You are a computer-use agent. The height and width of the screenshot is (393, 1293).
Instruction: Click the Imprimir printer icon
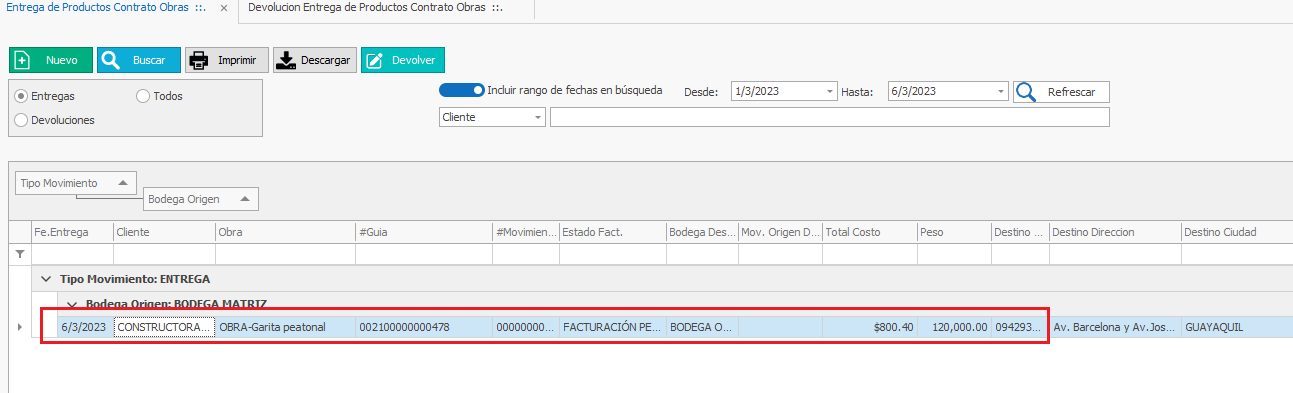click(198, 60)
